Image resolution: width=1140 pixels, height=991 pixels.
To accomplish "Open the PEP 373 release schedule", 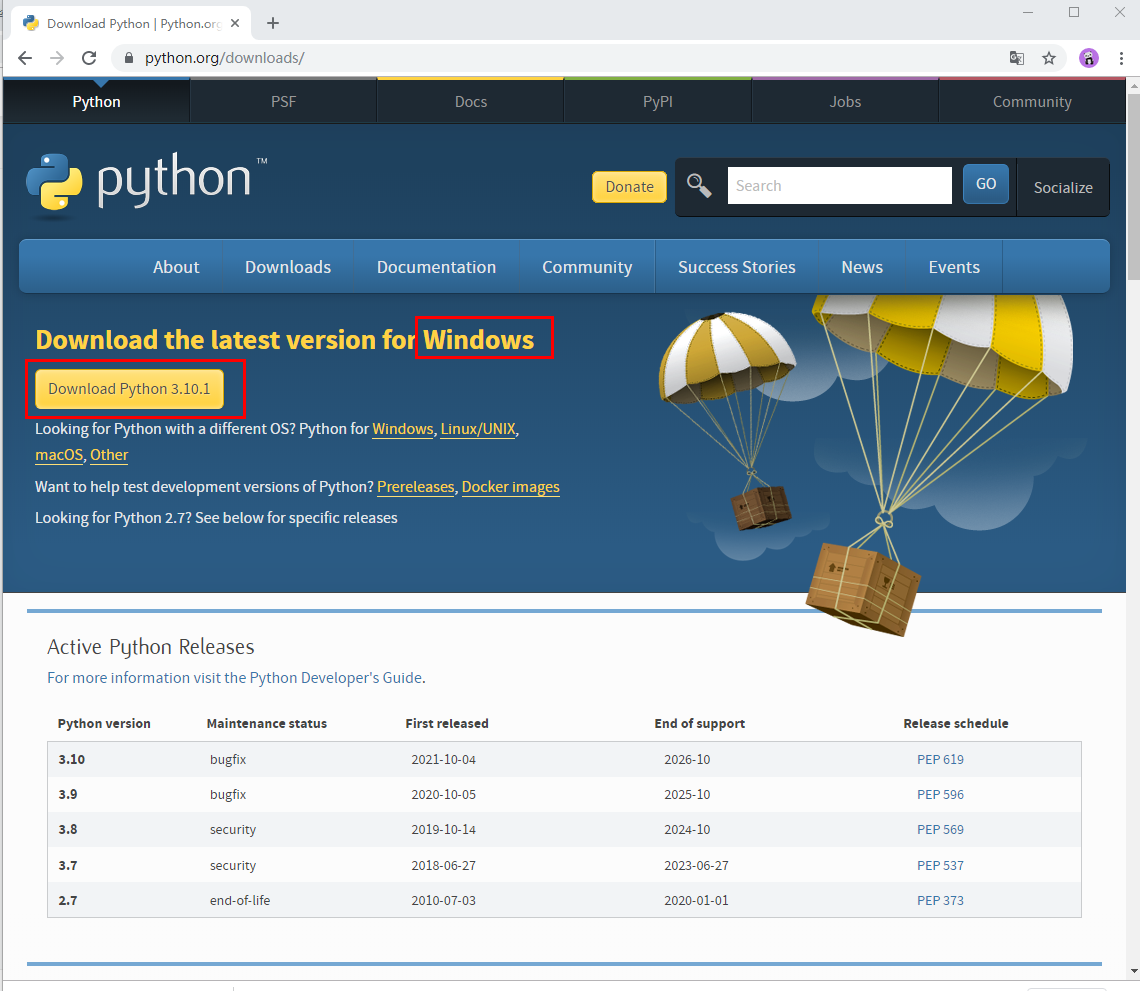I will tap(940, 900).
